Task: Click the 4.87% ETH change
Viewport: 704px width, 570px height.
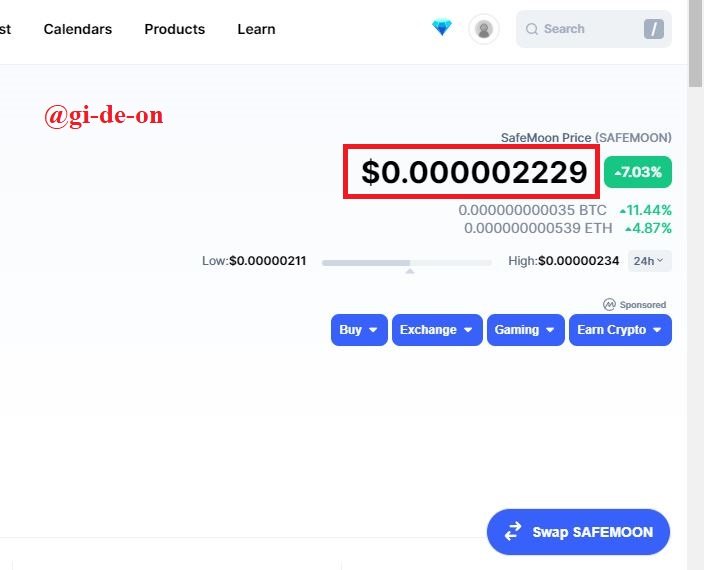Action: pyautogui.click(x=648, y=228)
